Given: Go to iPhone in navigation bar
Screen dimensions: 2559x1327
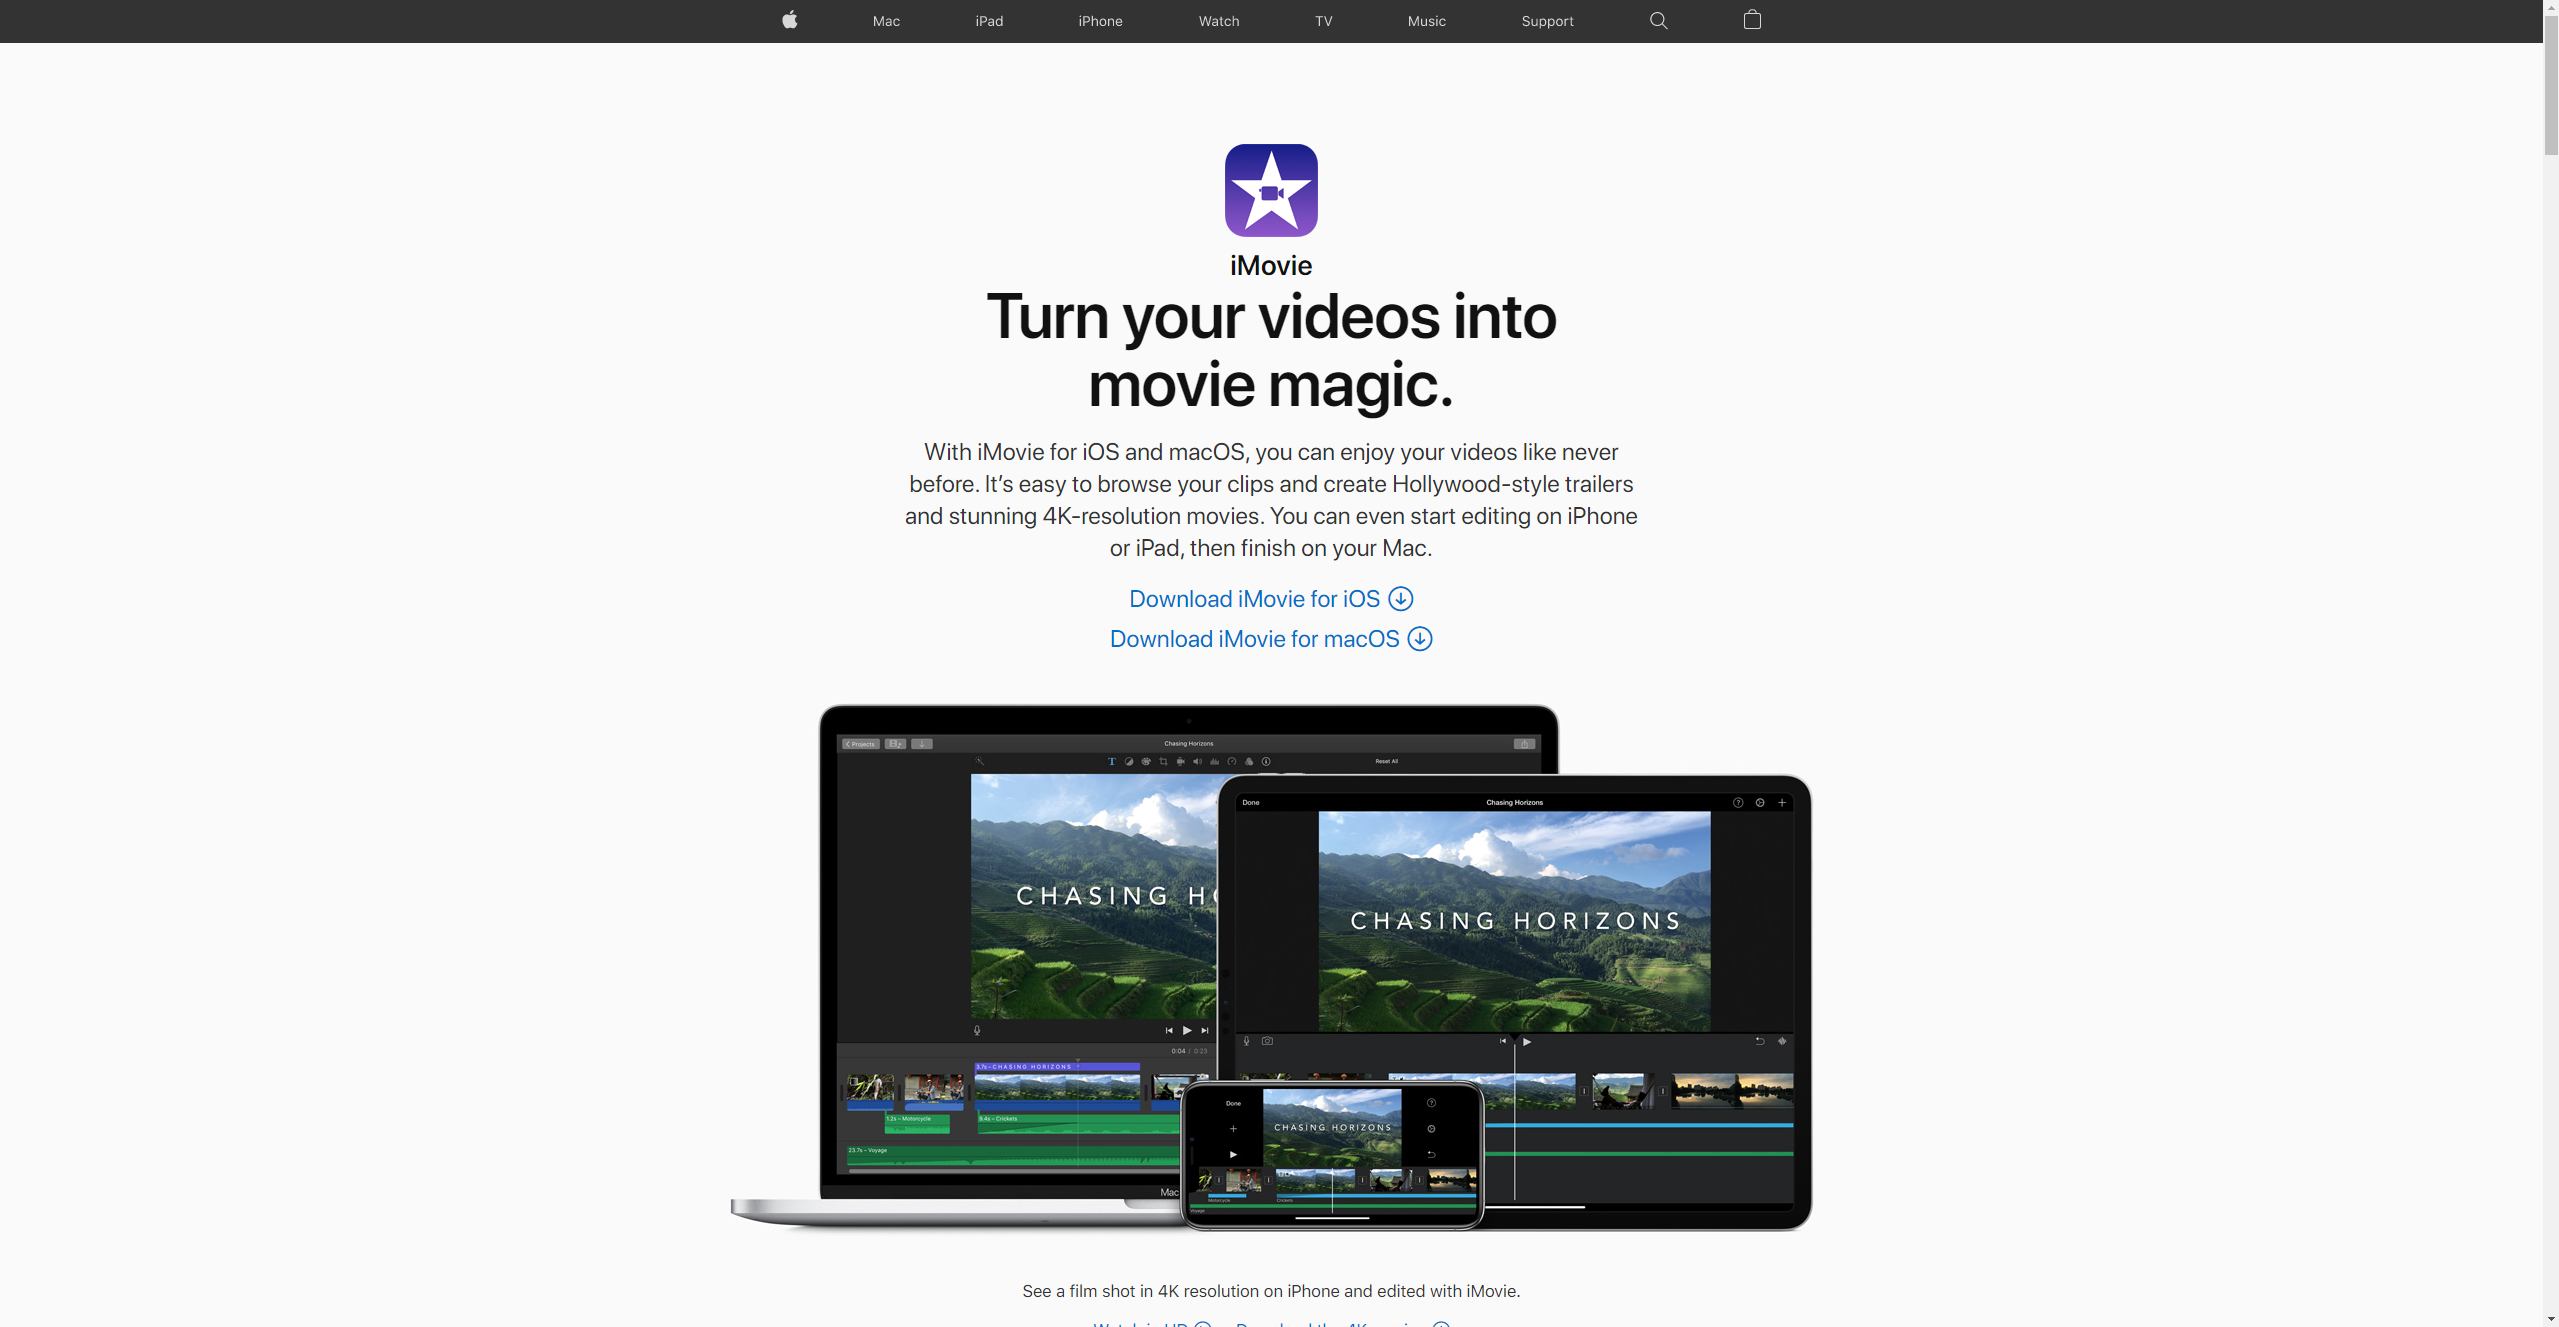Looking at the screenshot, I should 1100,21.
